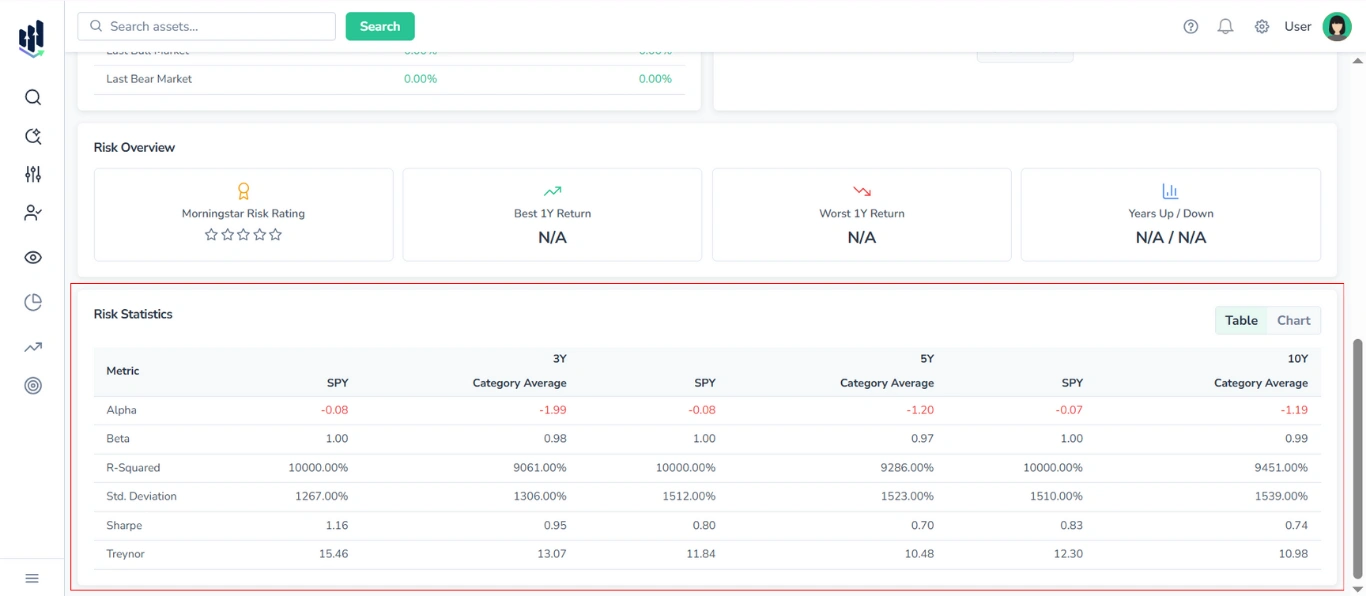Screen dimensions: 1366x596
Task: Select the screener compass icon in the sidebar
Action: [x=32, y=136]
